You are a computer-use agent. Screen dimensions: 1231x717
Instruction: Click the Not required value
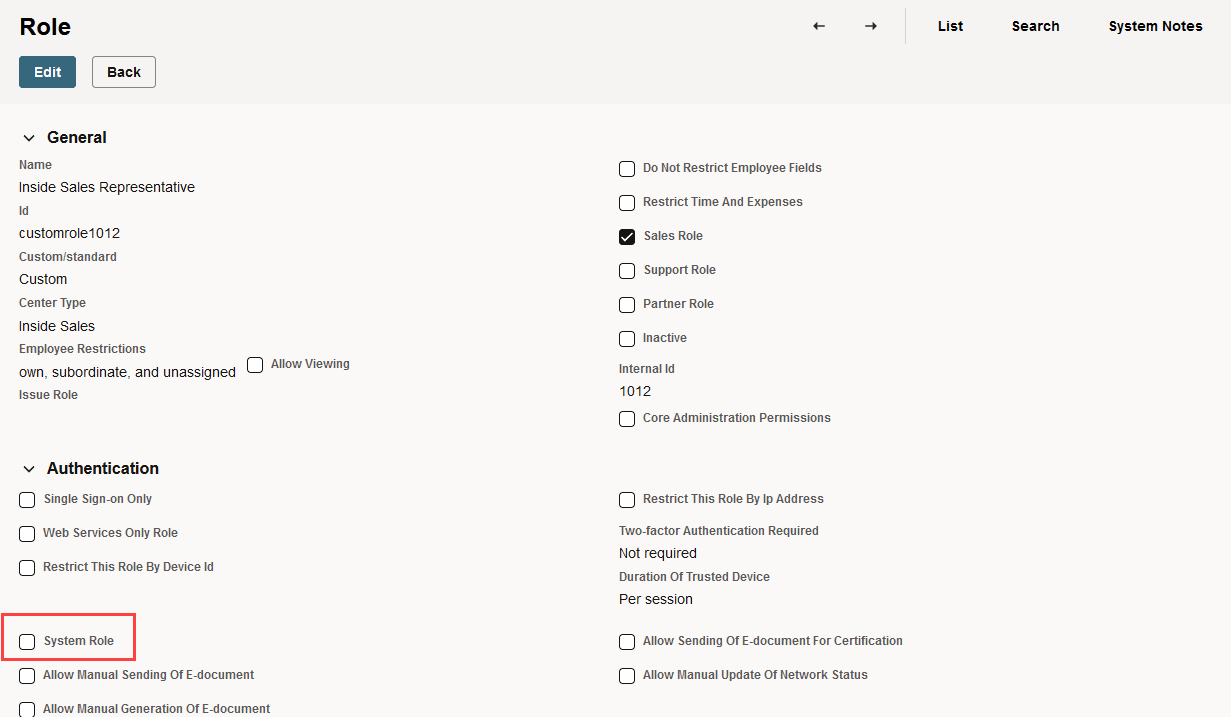[658, 553]
